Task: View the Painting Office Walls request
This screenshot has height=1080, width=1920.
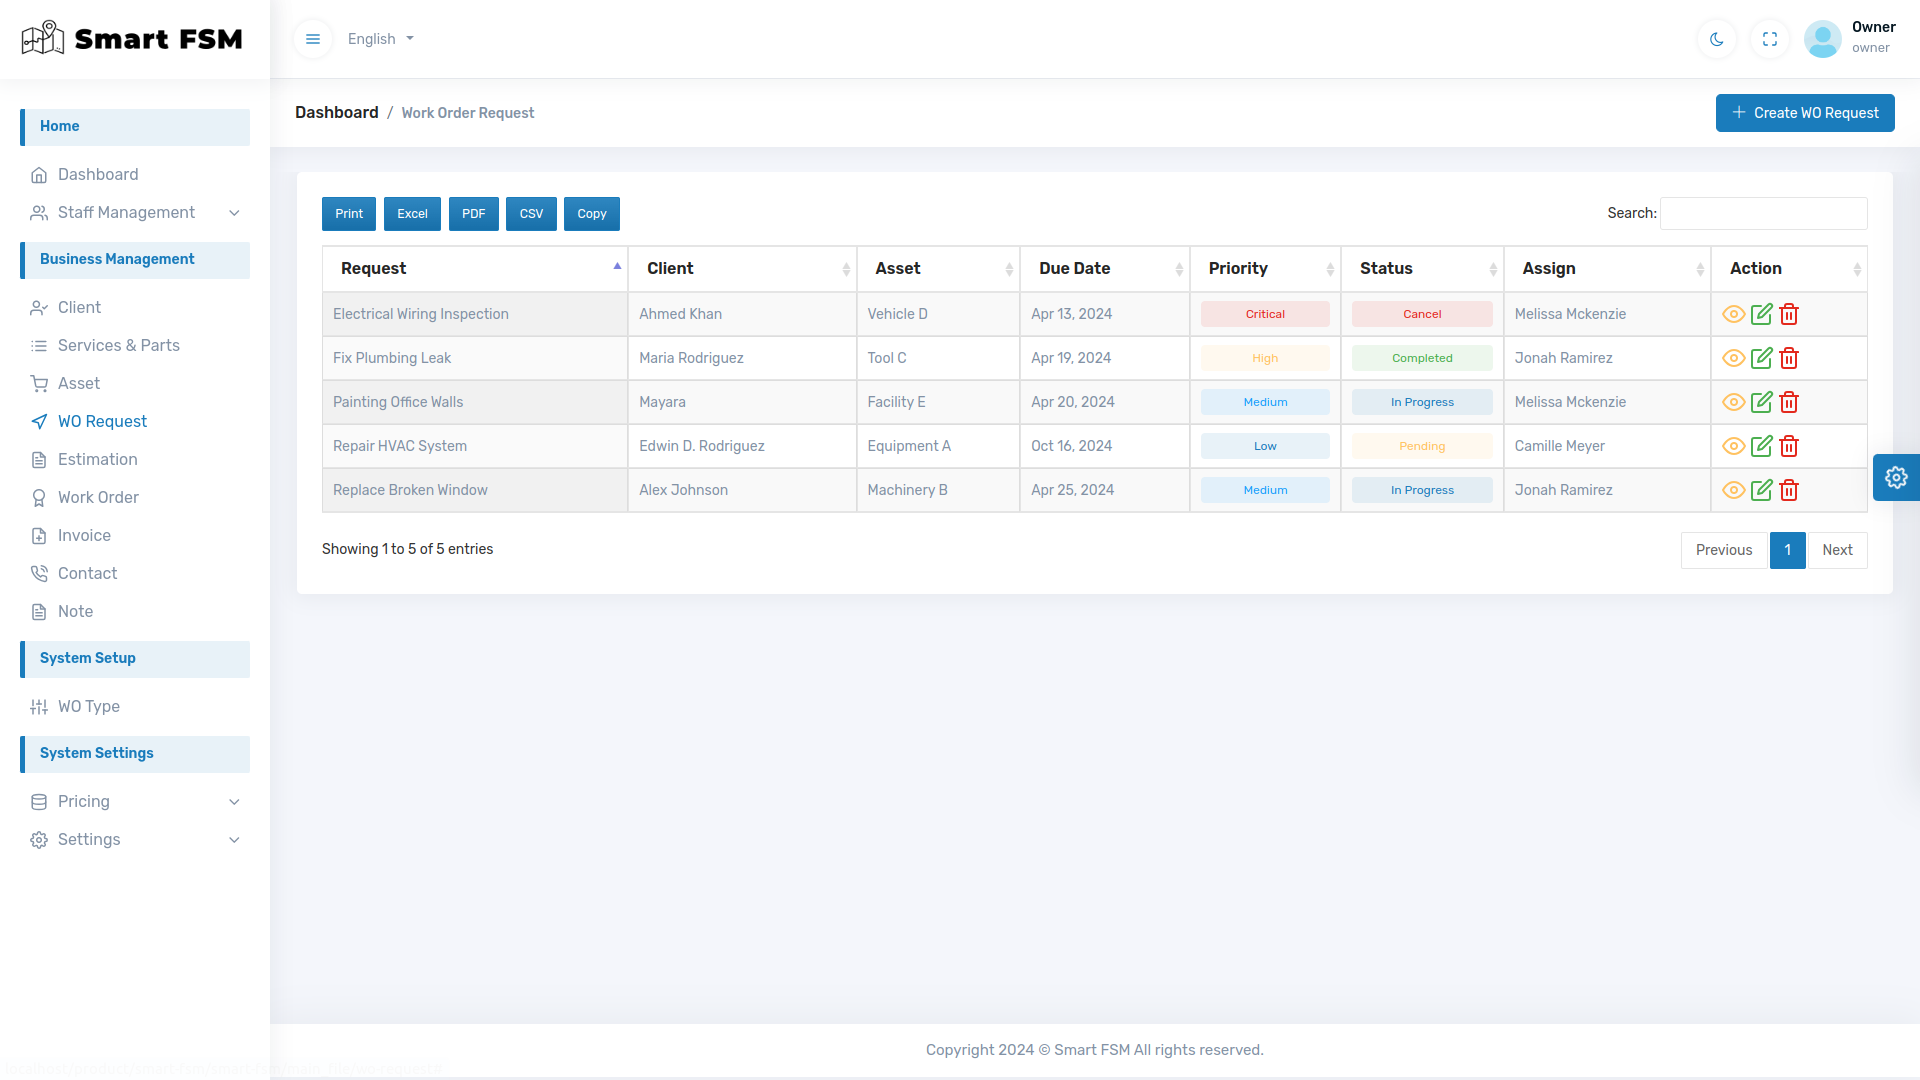Action: [1733, 402]
